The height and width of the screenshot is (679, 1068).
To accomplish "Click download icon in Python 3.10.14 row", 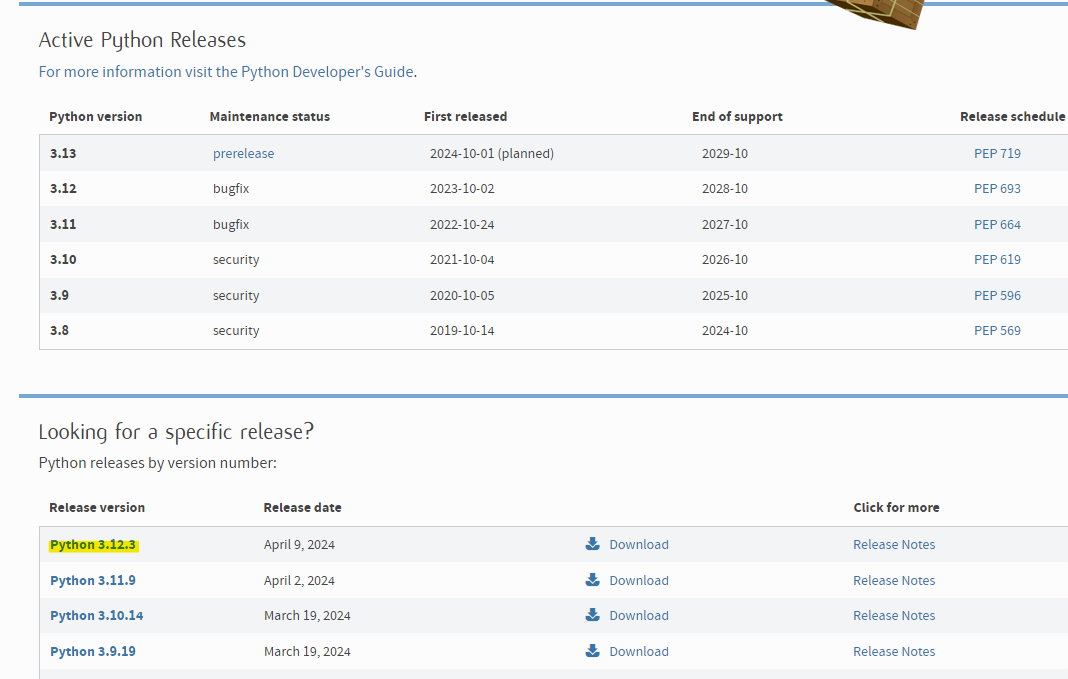I will (593, 614).
